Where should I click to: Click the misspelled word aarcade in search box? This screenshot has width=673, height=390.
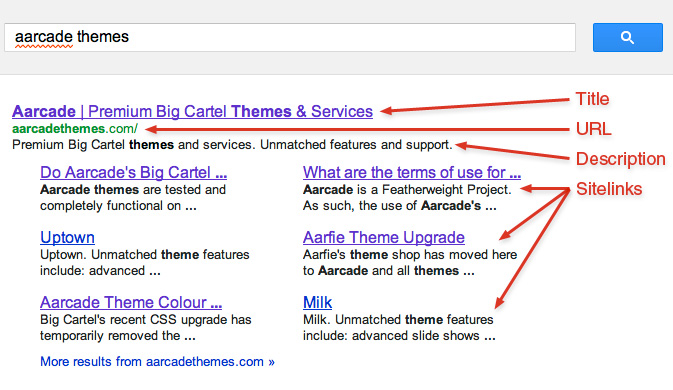point(44,37)
